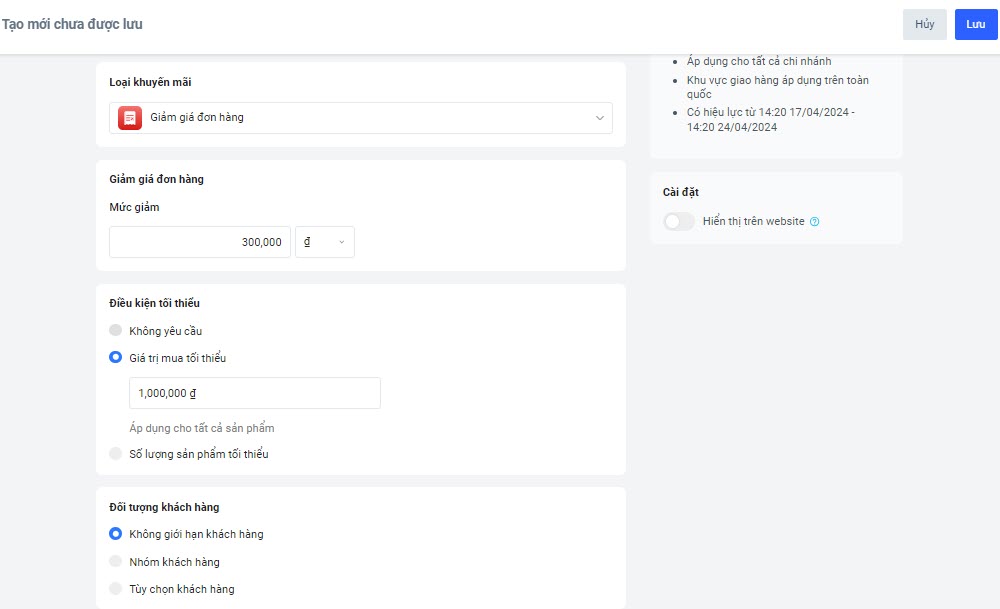Click the Cài đặt section title
This screenshot has height=609, width=1000.
tap(679, 192)
